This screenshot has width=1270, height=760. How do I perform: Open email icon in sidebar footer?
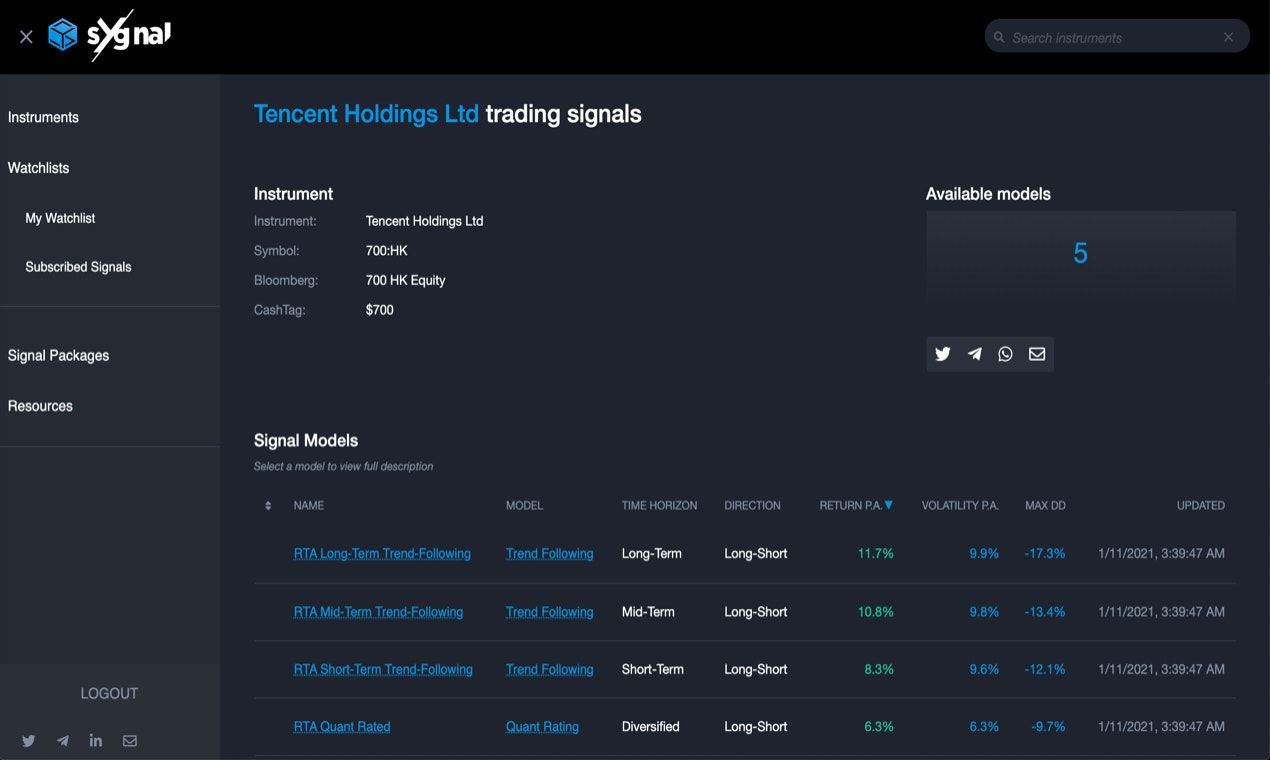point(130,741)
